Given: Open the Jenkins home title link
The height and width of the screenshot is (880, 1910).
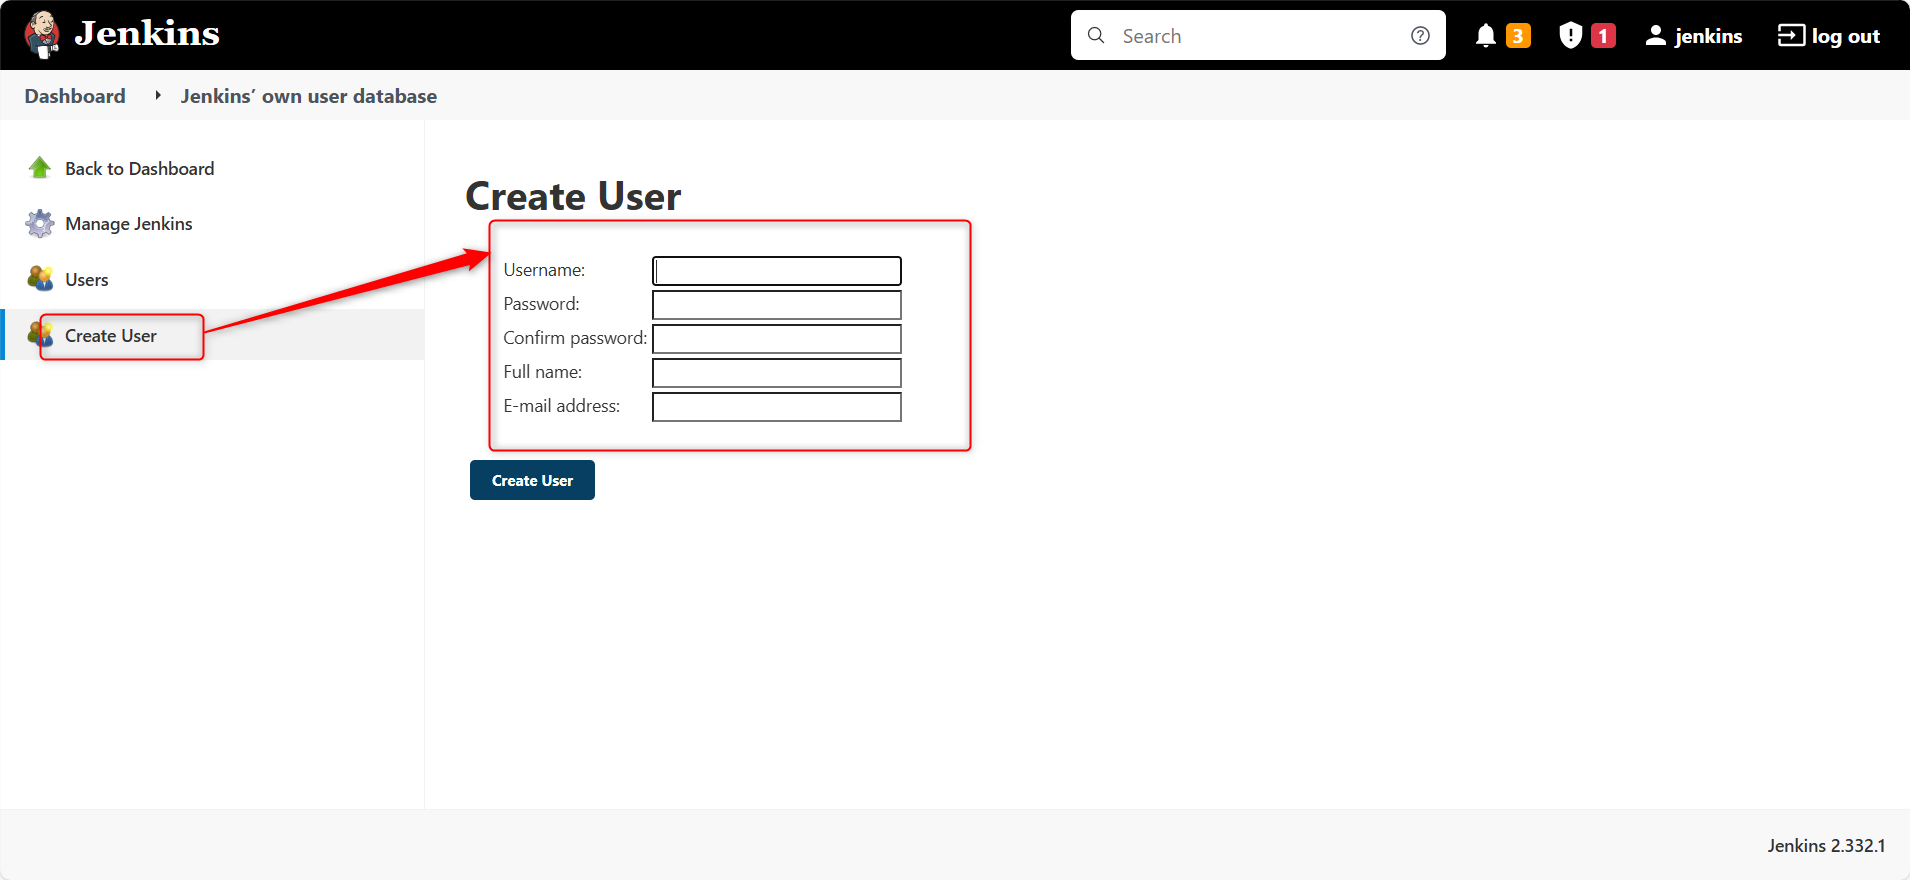Looking at the screenshot, I should click(x=147, y=34).
